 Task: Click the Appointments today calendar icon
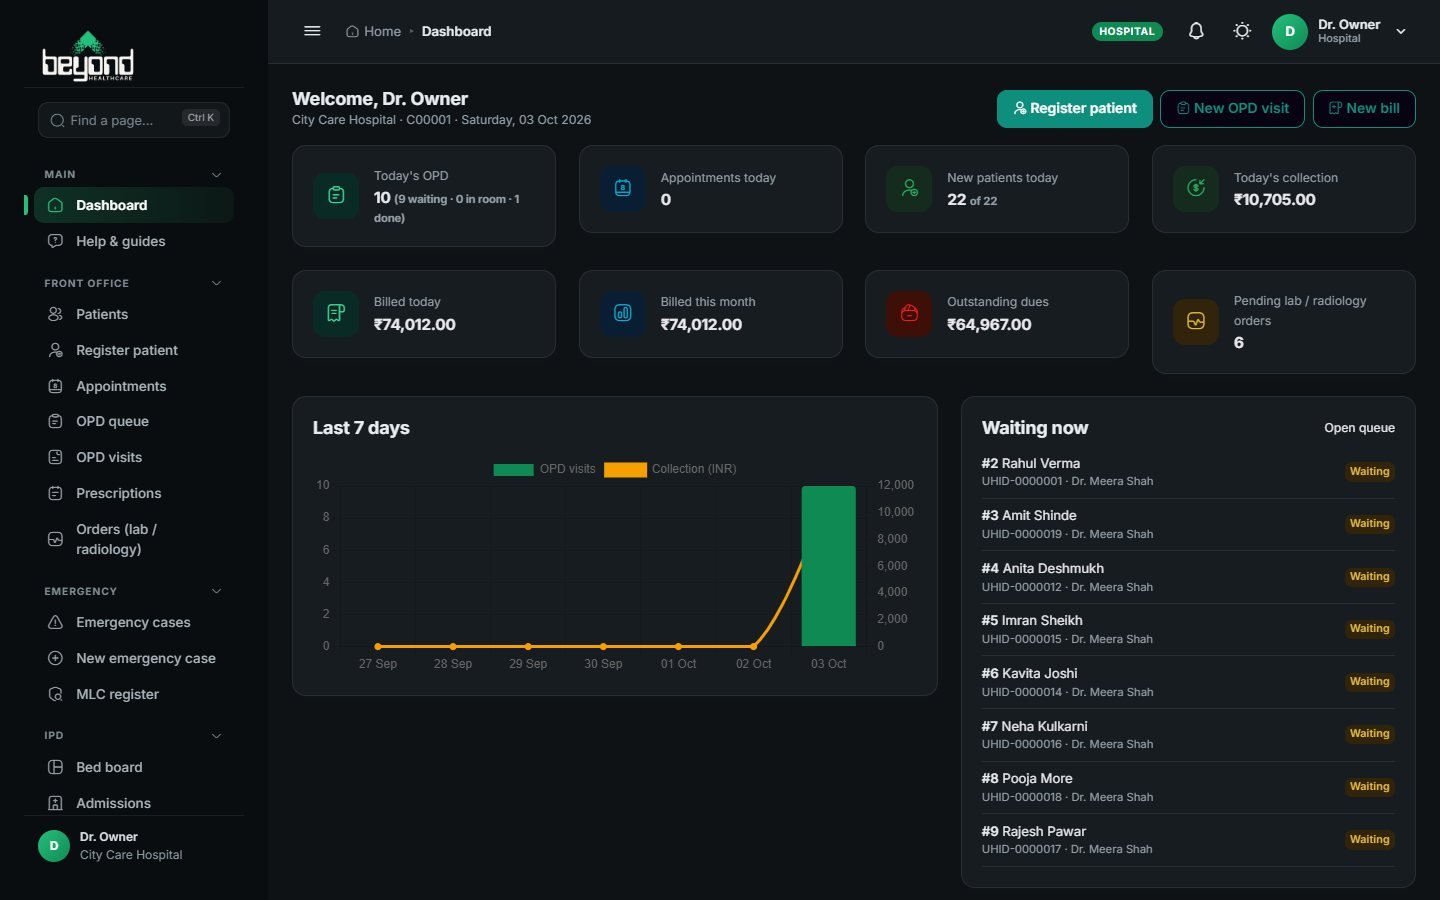(x=623, y=188)
